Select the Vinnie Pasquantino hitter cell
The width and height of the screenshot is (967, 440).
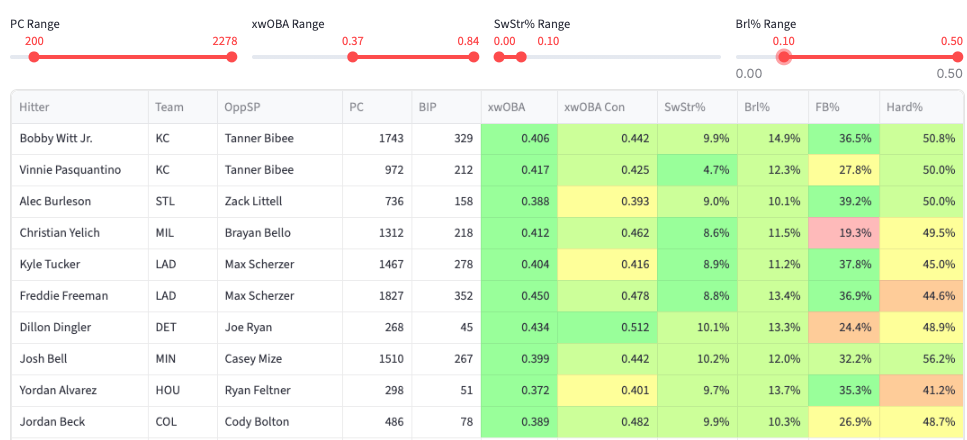[x=80, y=170]
